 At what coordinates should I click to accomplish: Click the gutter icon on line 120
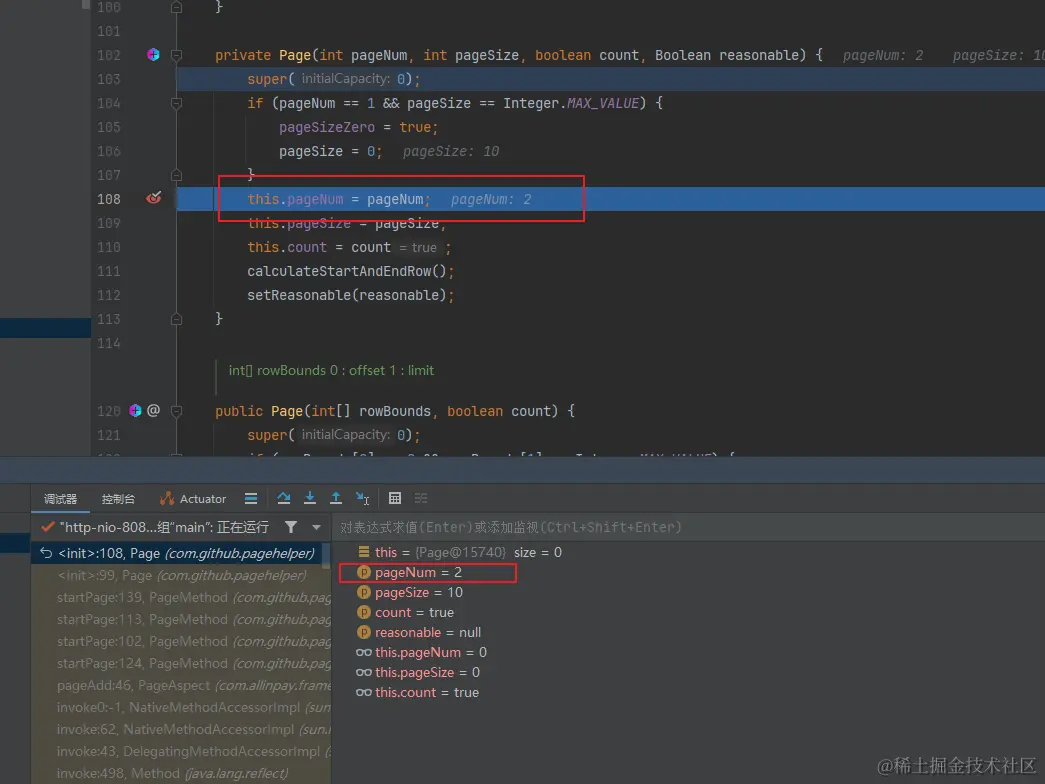coord(135,411)
